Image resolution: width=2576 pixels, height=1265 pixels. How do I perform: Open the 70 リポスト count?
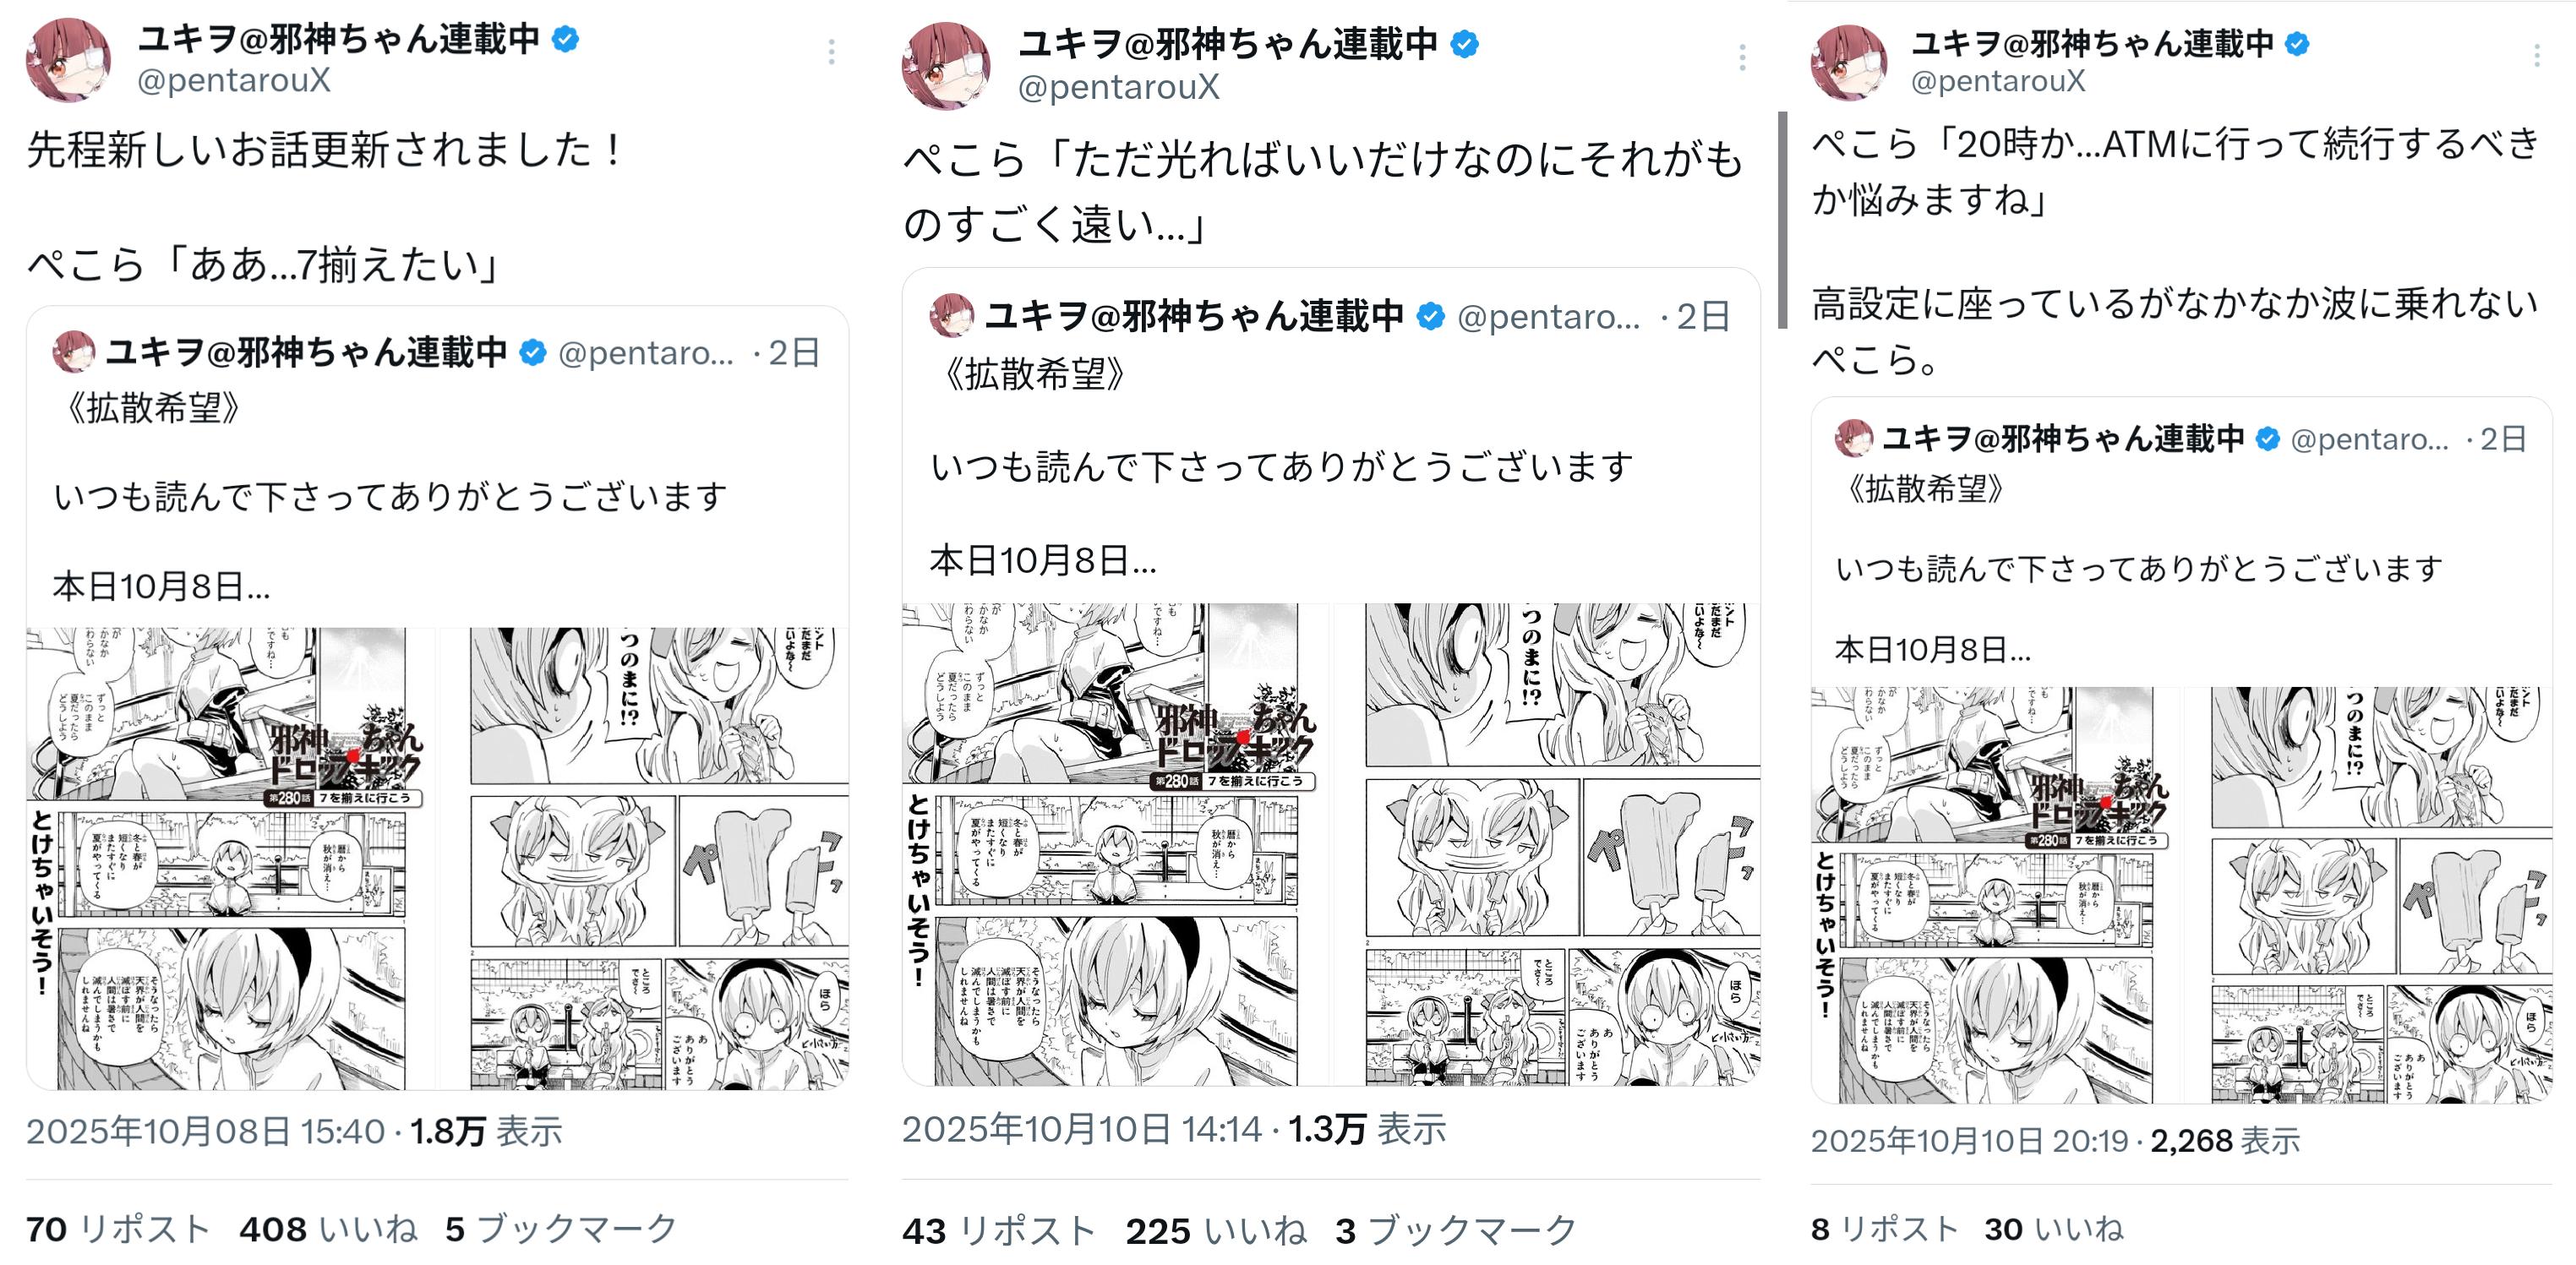click(118, 1228)
